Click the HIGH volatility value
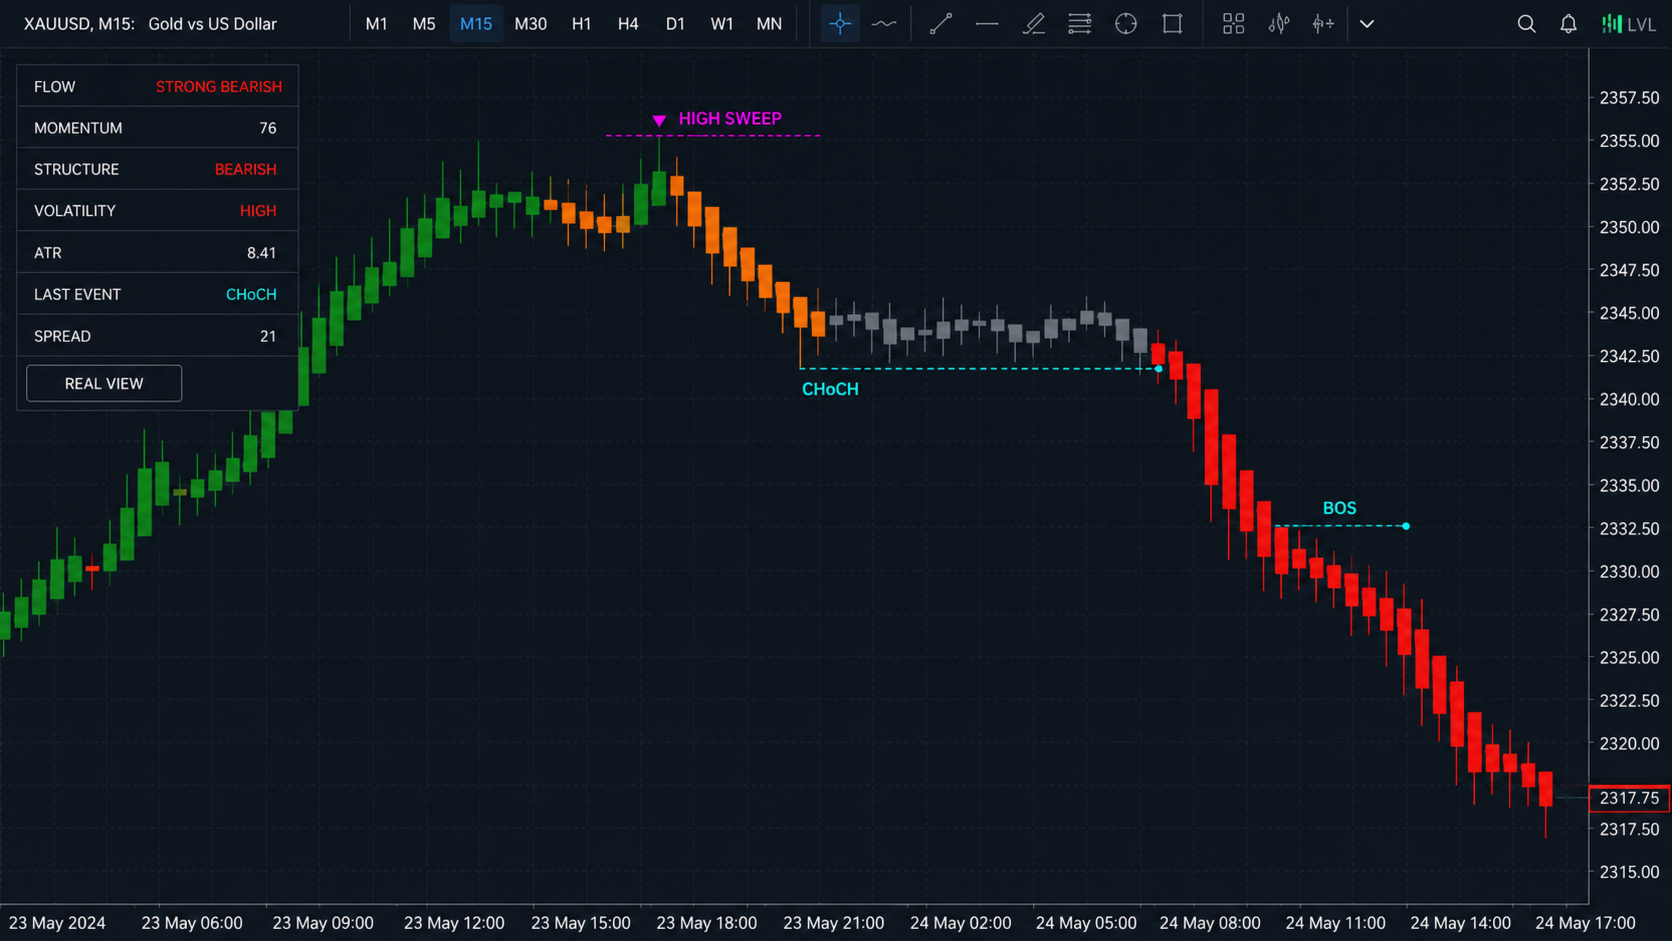This screenshot has width=1672, height=941. [x=258, y=211]
